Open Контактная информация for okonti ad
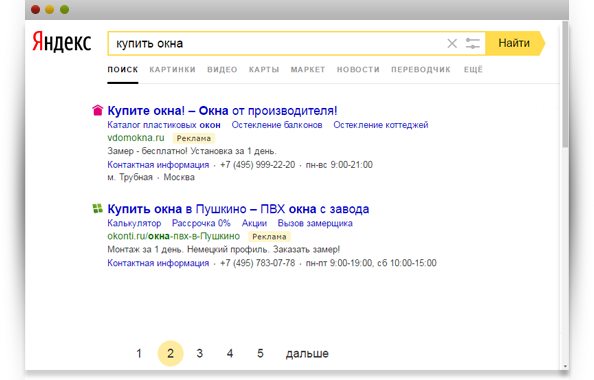 click(x=158, y=263)
